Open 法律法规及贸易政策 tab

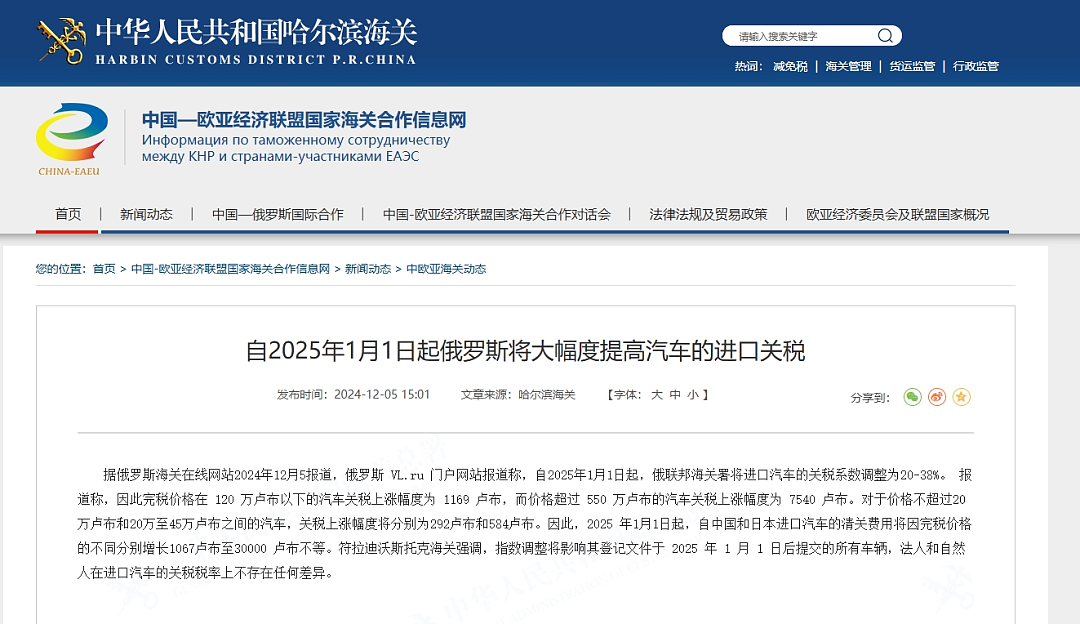coord(708,214)
